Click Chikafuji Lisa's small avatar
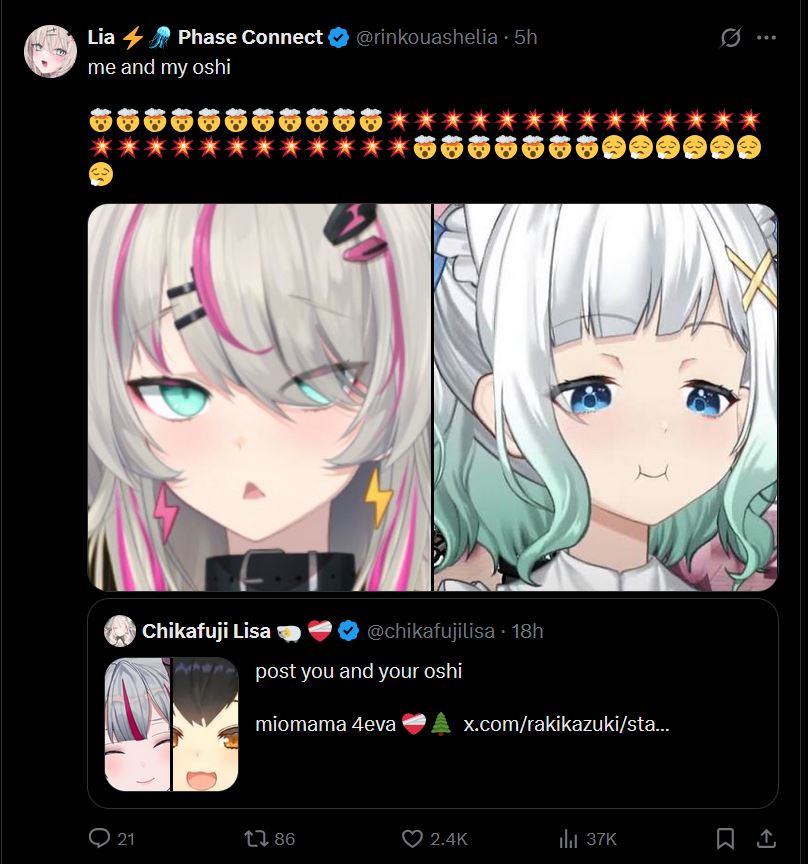The image size is (808, 864). (120, 631)
